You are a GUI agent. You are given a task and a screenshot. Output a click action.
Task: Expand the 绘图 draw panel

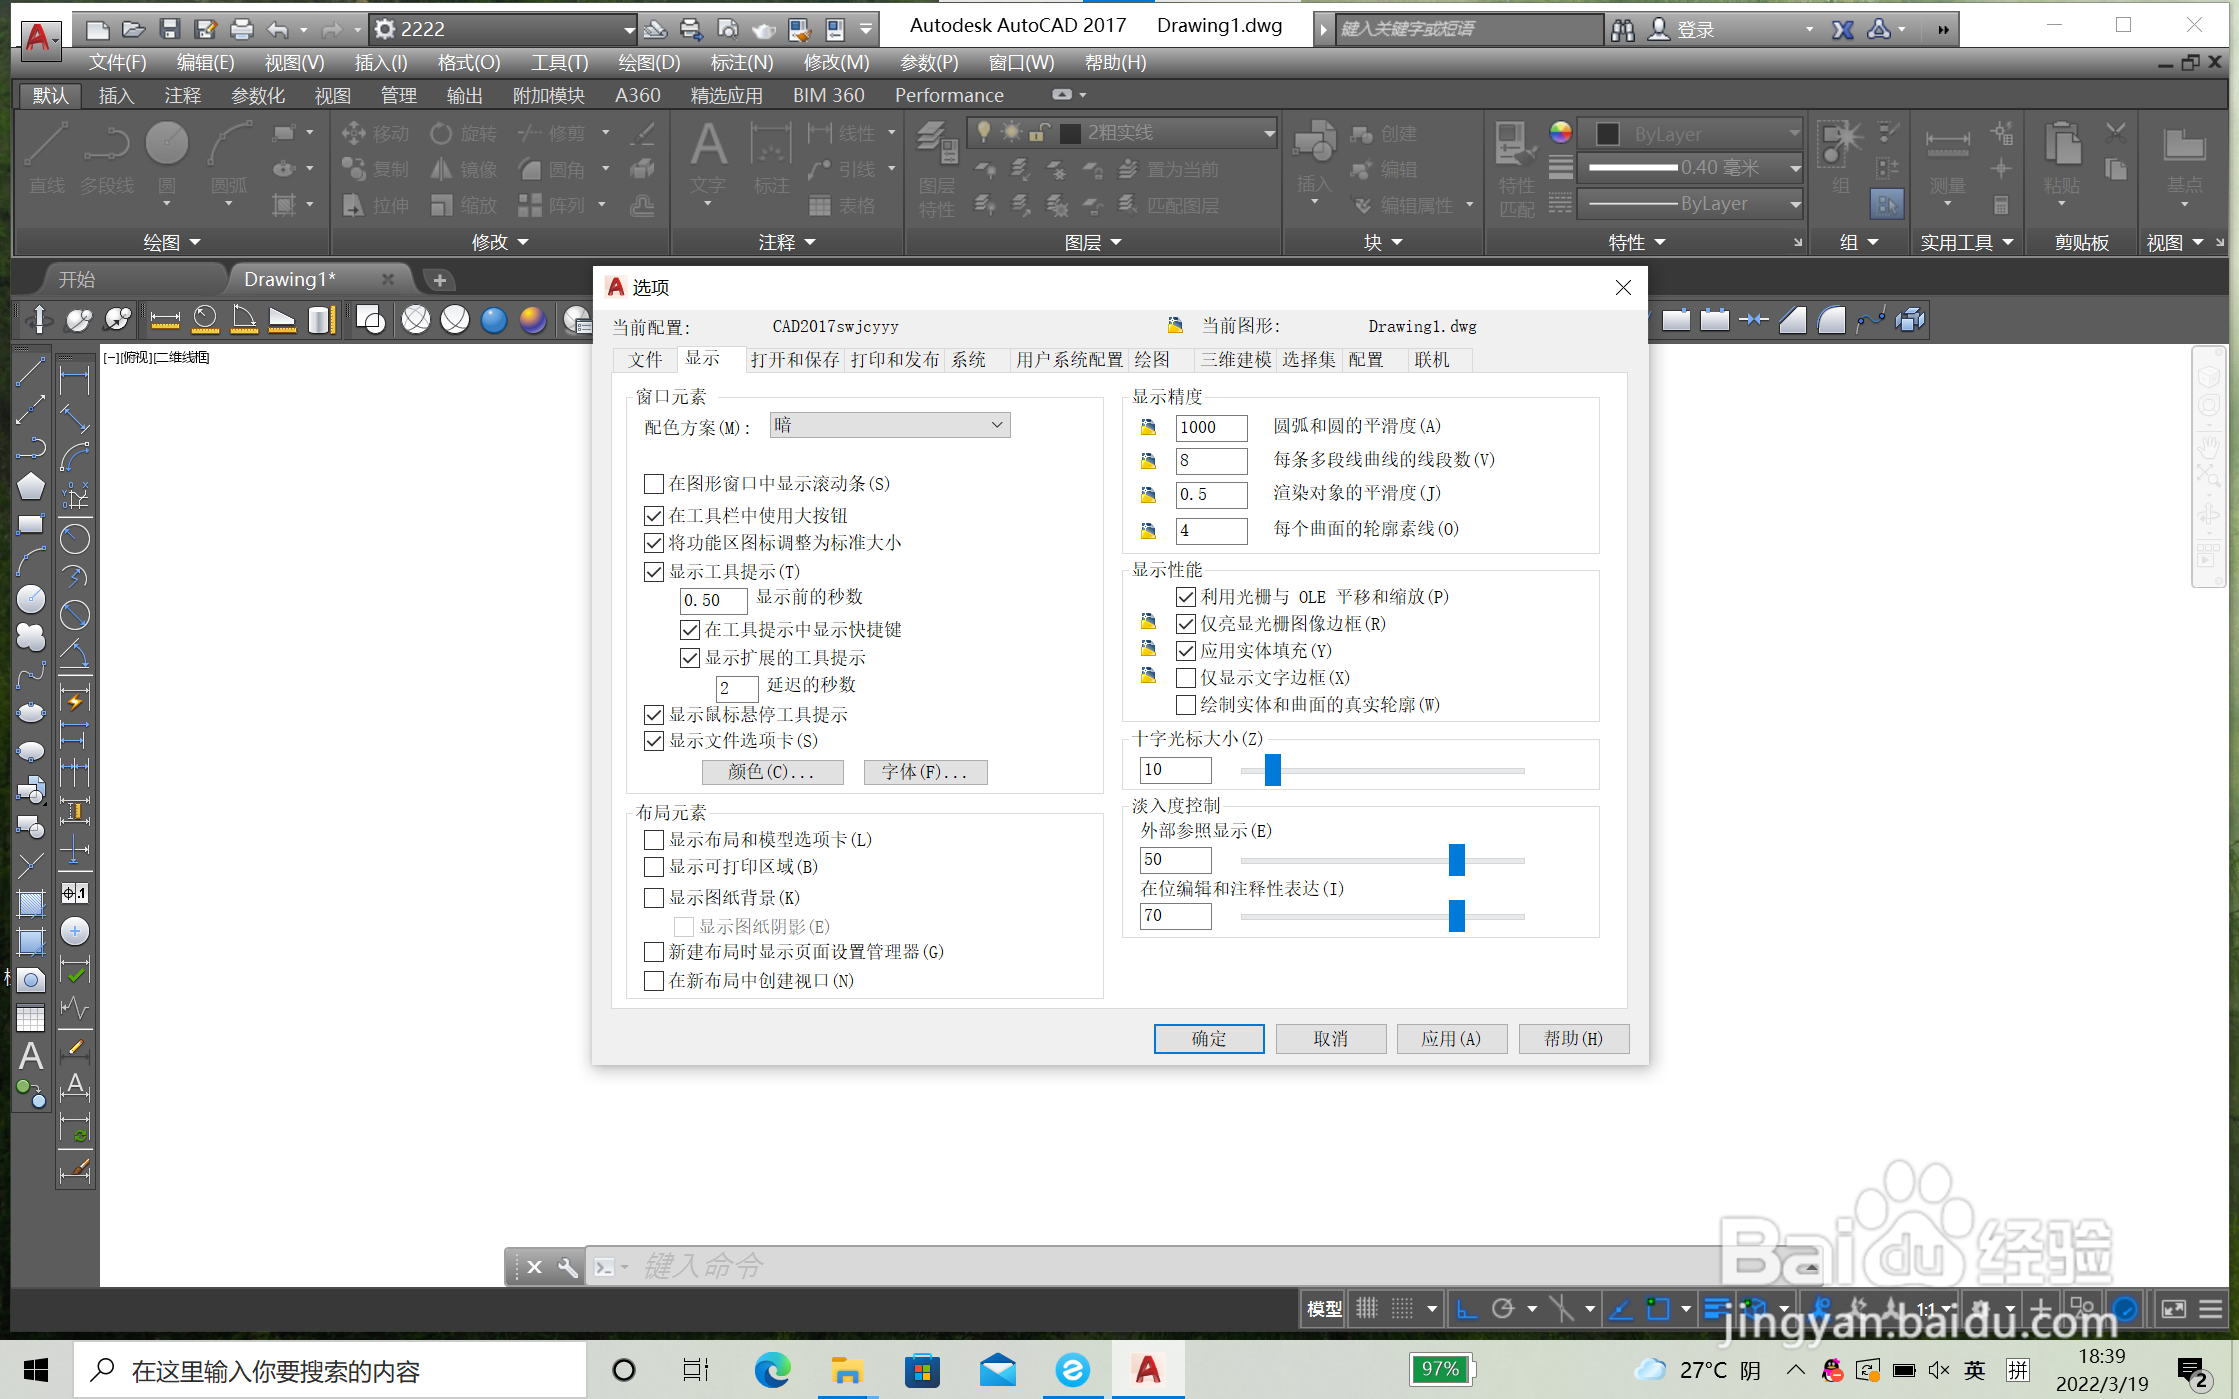171,242
